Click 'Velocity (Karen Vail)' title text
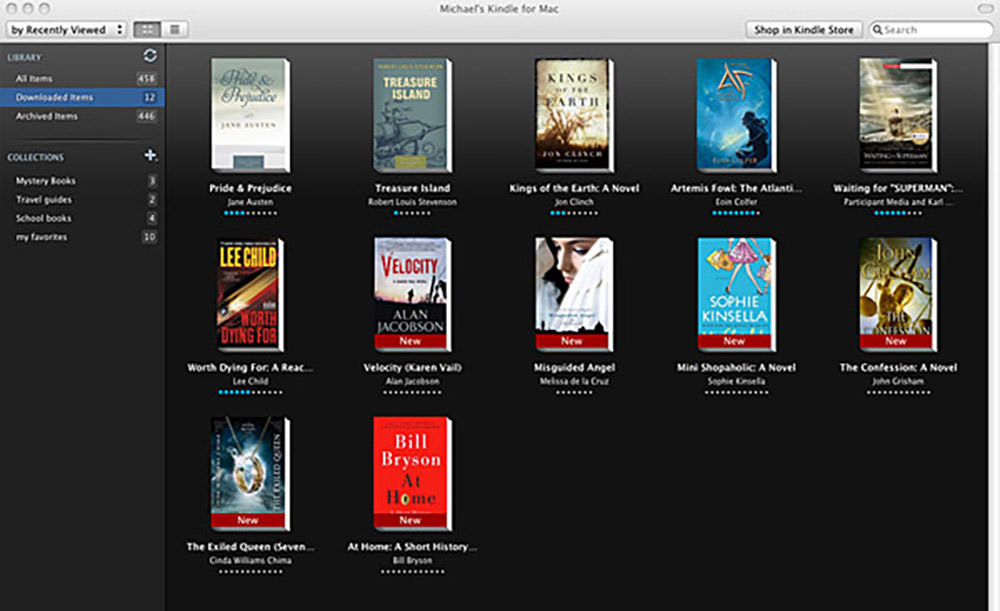This screenshot has height=611, width=1000. (413, 367)
